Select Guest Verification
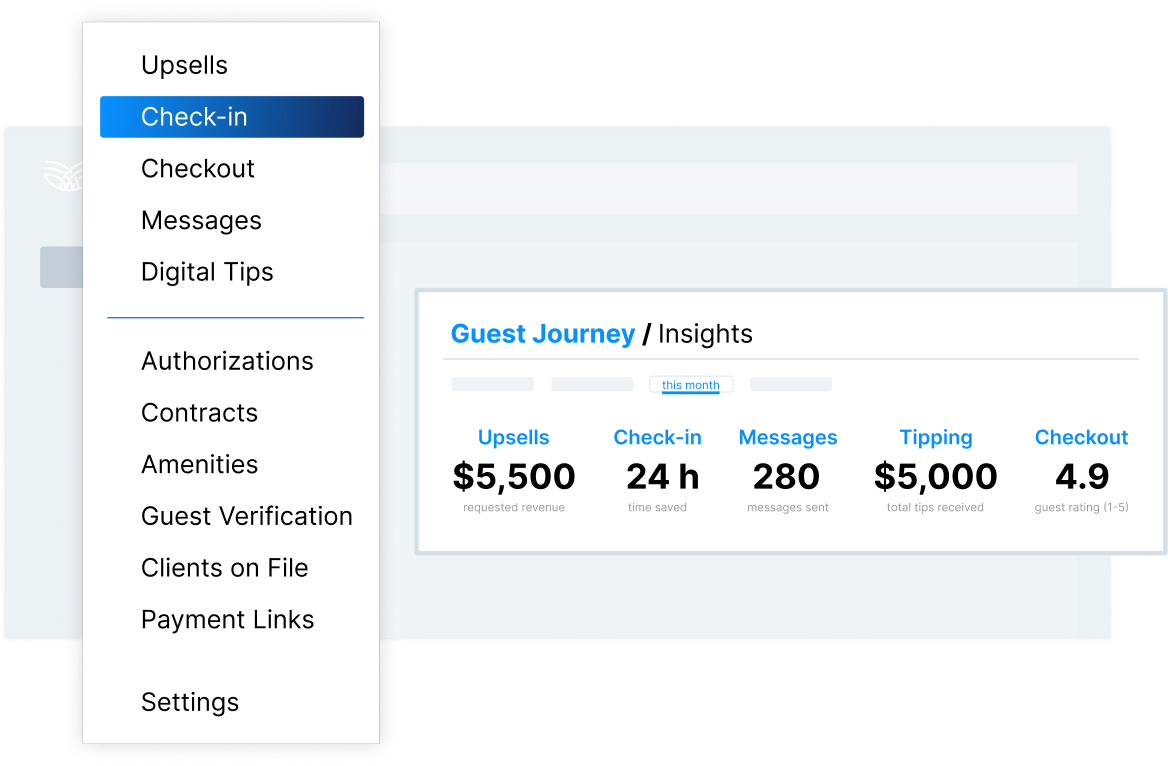Image resolution: width=1168 pixels, height=766 pixels. pos(247,516)
